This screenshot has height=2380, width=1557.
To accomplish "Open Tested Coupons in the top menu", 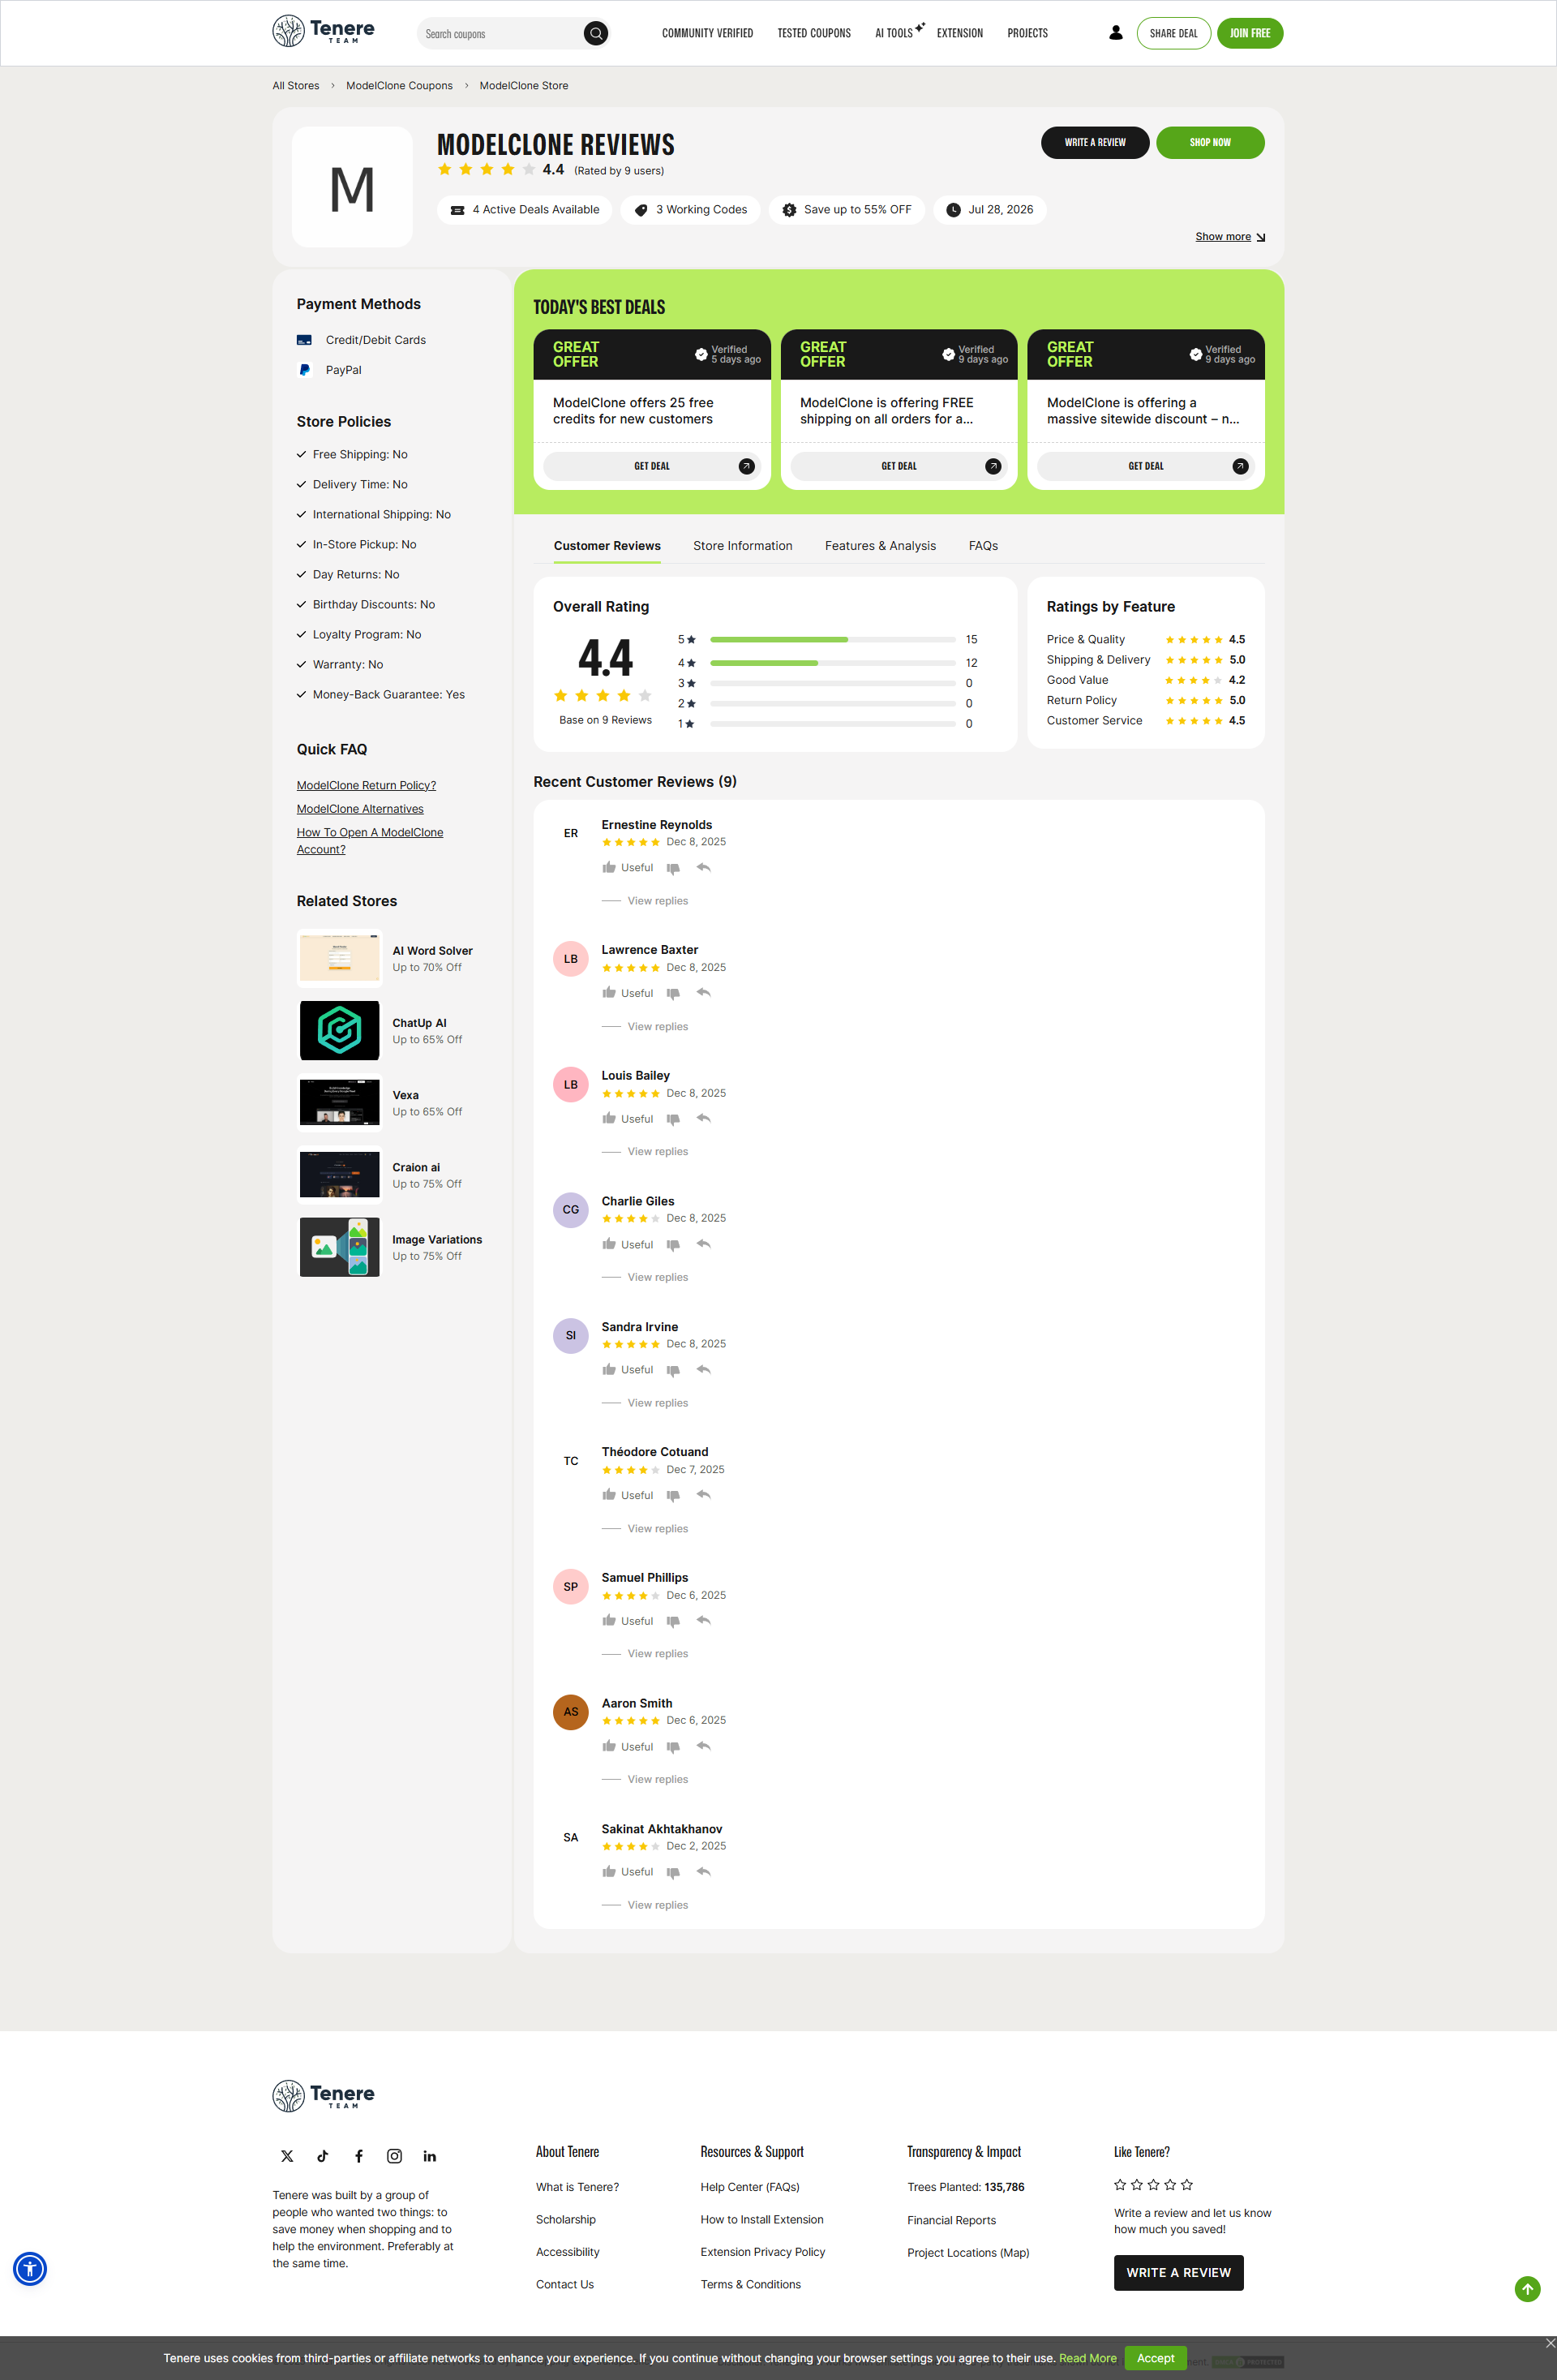I will [814, 33].
